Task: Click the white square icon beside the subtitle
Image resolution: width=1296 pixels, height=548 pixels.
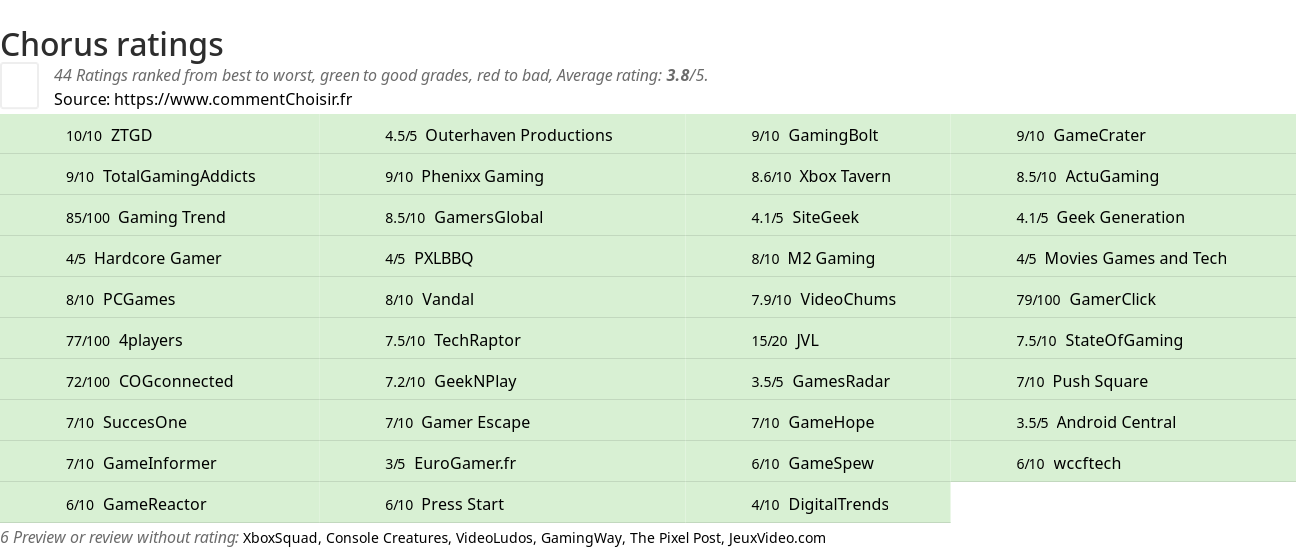Action: 19,85
